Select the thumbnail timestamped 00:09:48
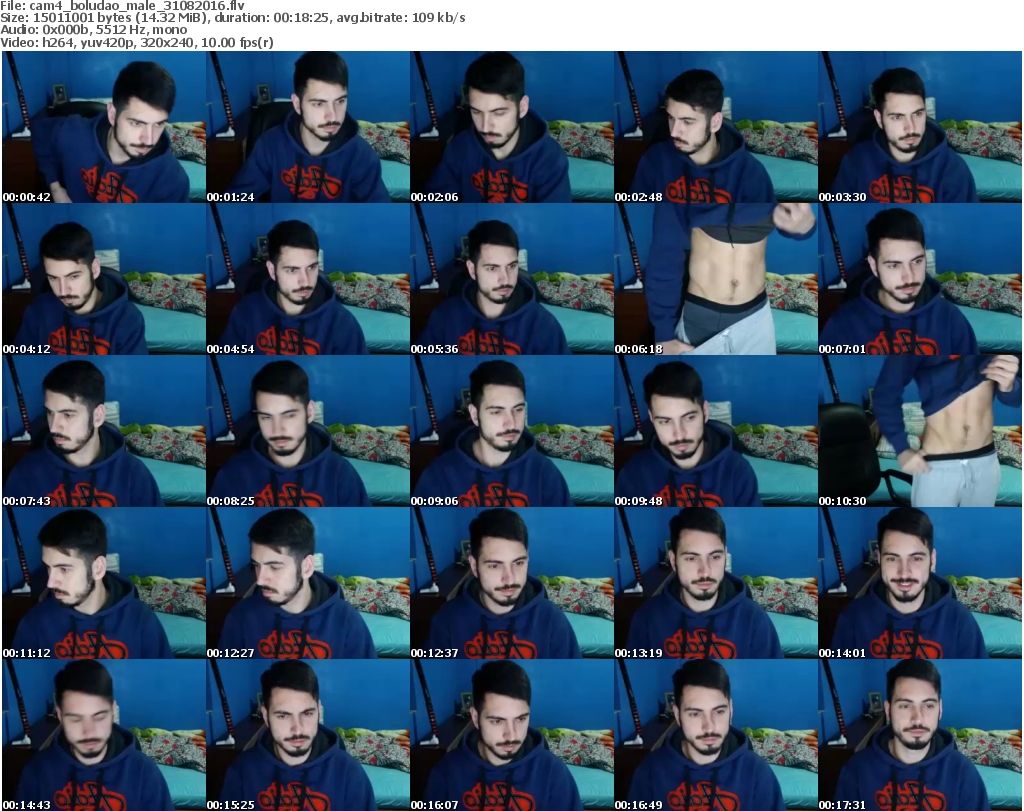Screen dimensions: 1024x811 pos(716,431)
